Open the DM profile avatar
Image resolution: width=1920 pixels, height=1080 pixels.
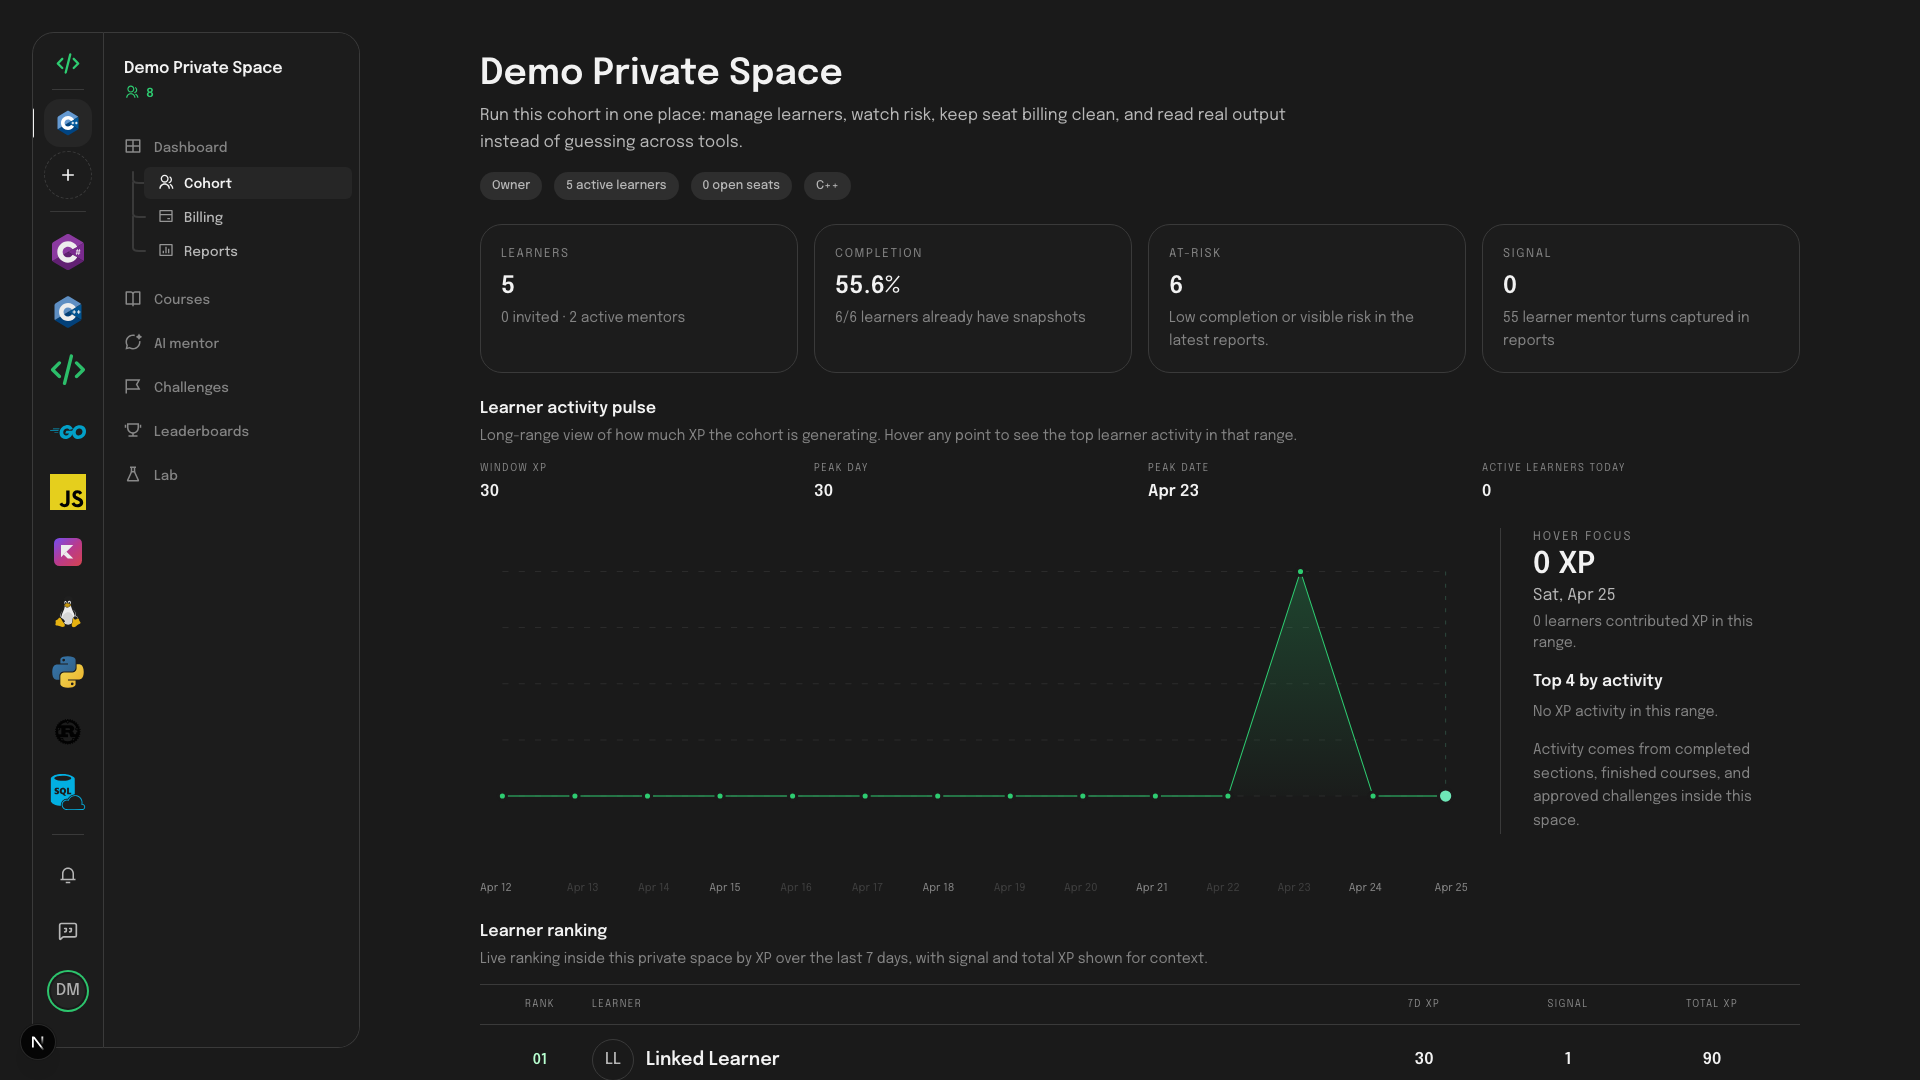68,991
